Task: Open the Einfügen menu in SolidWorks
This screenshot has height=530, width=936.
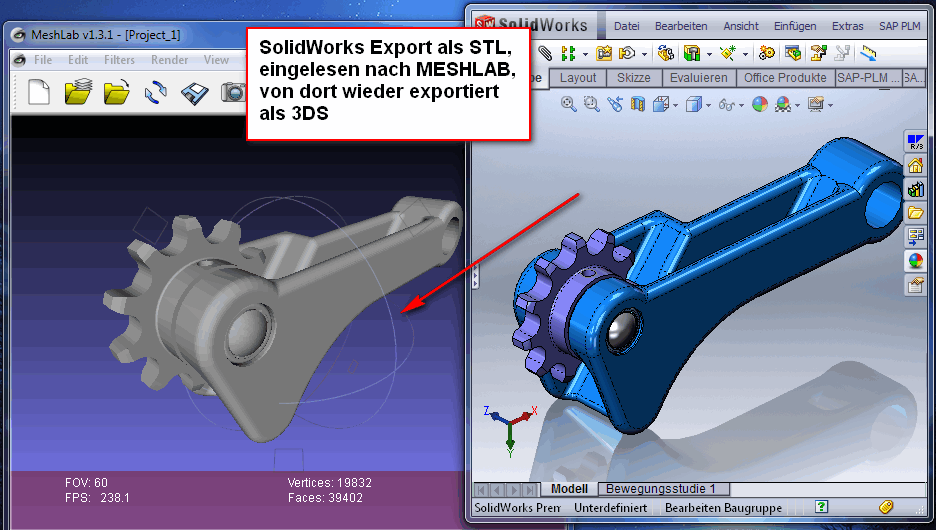Action: 795,26
